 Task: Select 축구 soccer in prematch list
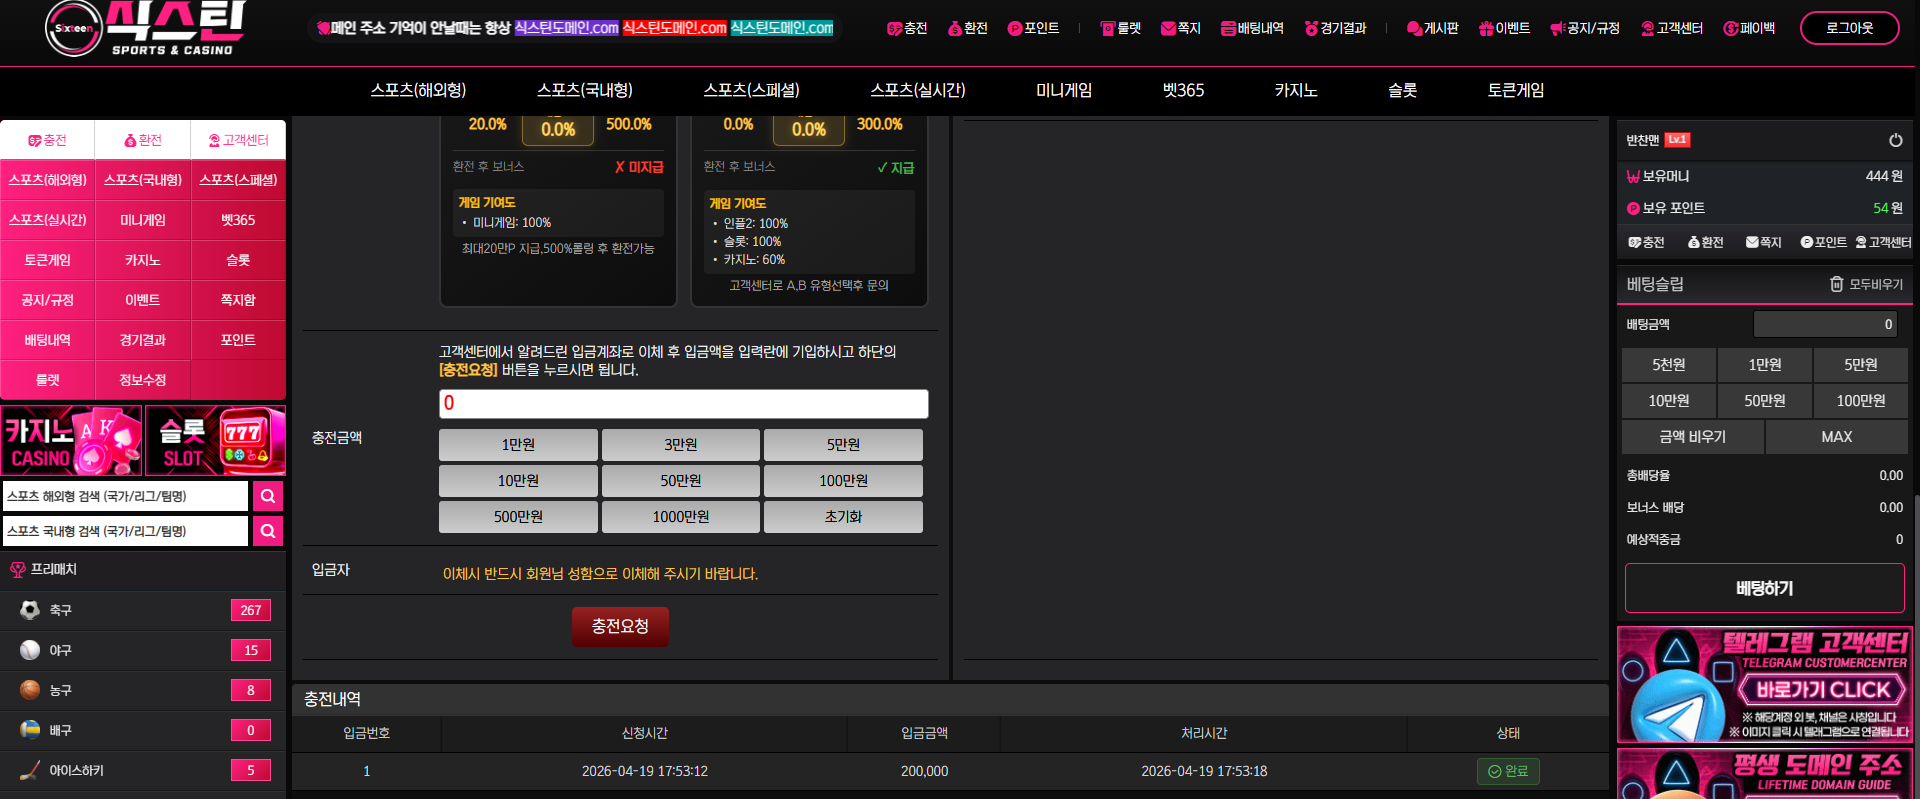(143, 610)
